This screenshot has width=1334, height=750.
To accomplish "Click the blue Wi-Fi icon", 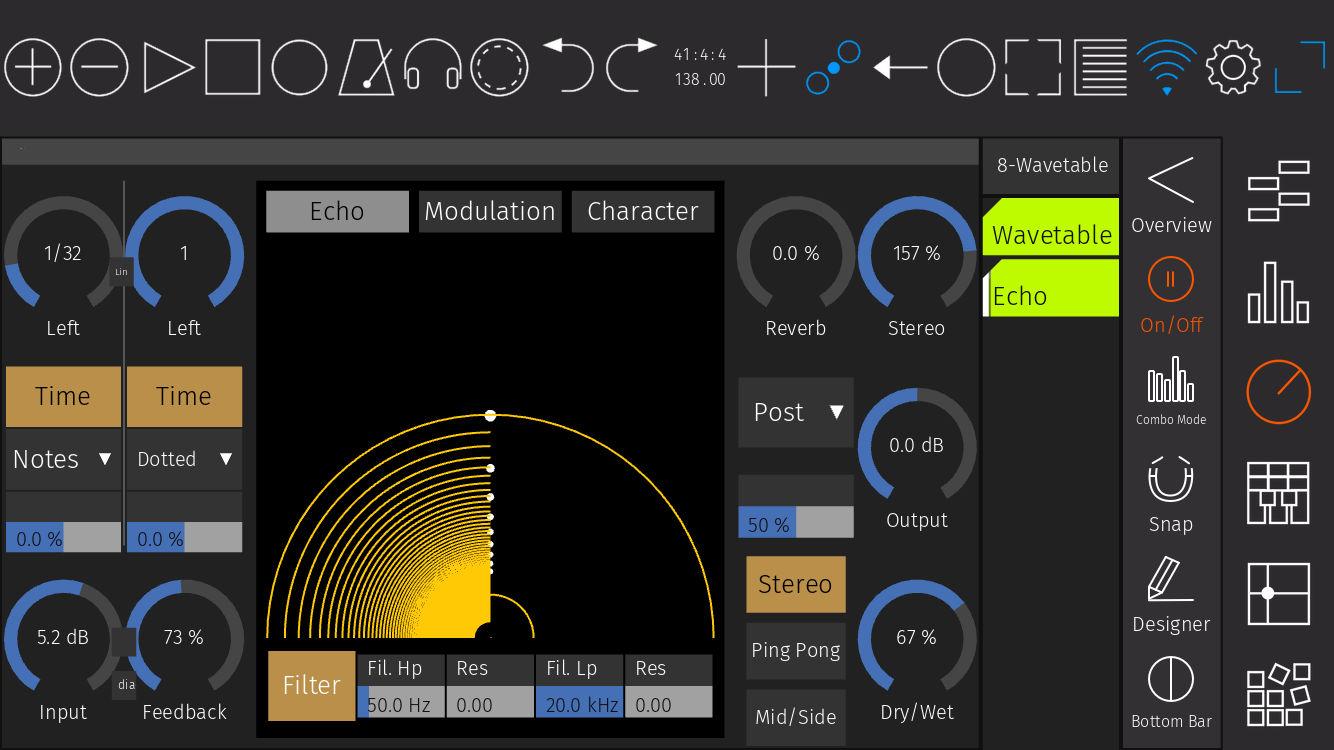I will click(1166, 67).
